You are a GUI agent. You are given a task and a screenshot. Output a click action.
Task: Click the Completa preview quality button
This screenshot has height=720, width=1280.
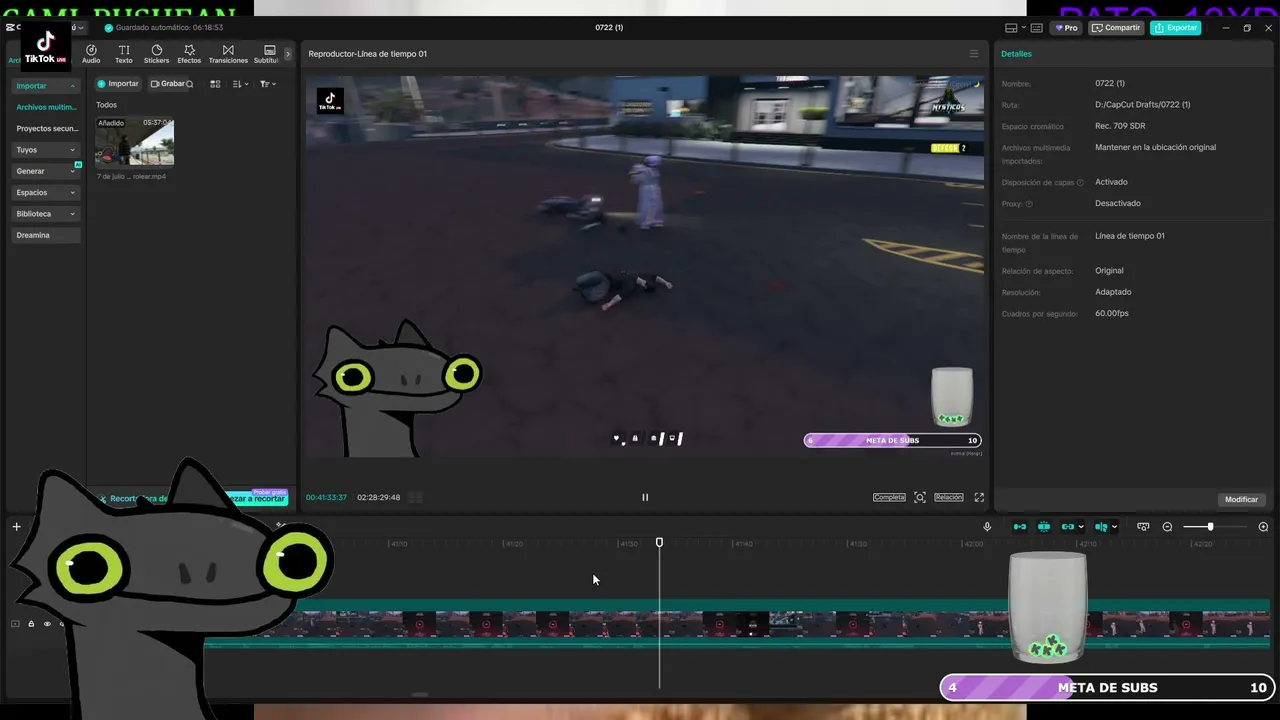889,497
